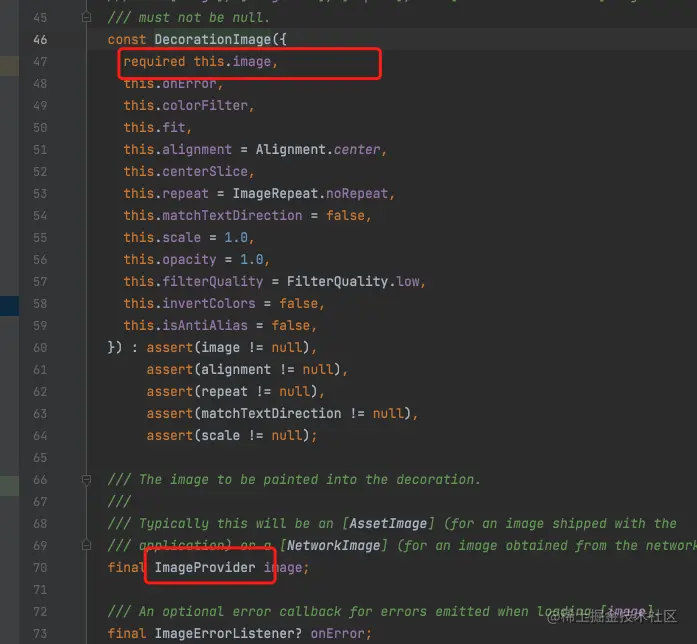Click line number 58 in the gutter

click(40, 304)
